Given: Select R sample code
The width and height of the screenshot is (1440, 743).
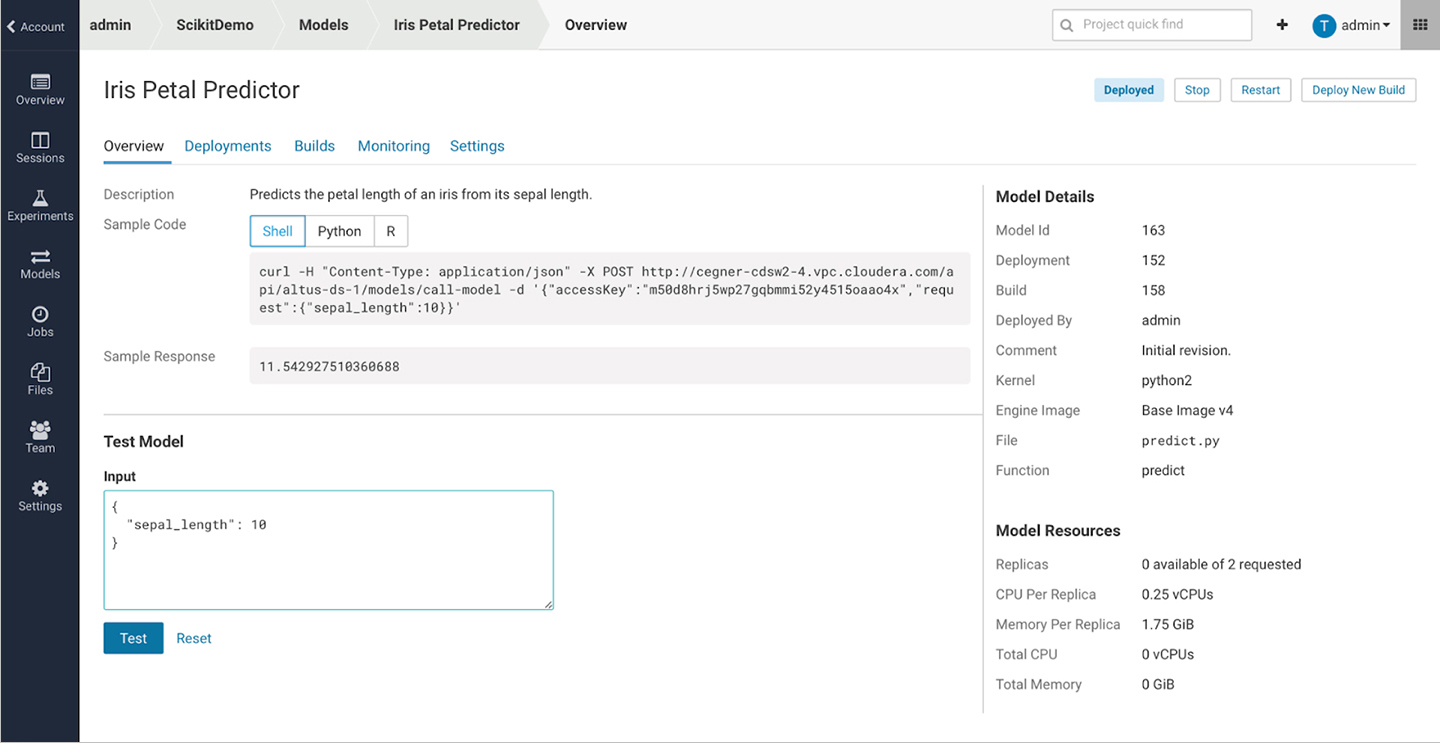Looking at the screenshot, I should pos(391,231).
